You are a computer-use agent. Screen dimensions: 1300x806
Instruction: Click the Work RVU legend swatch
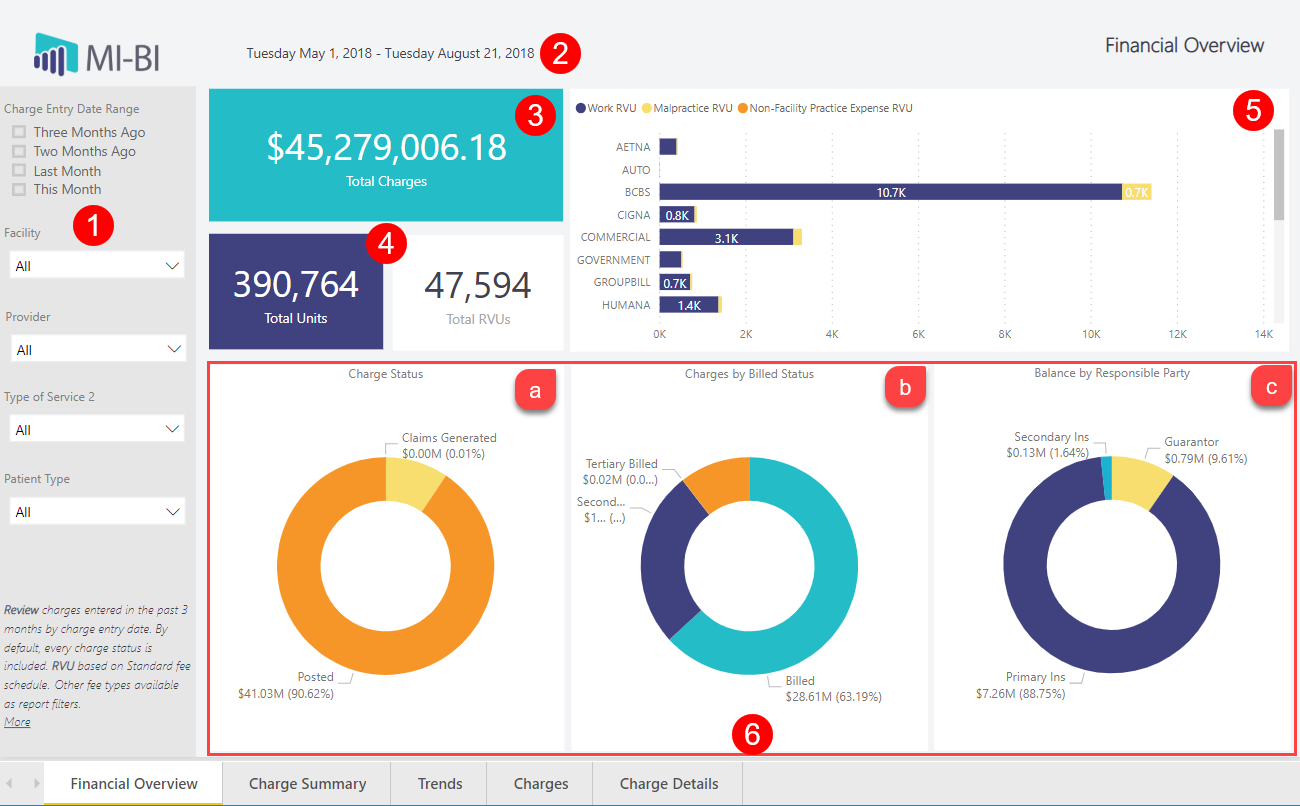581,108
